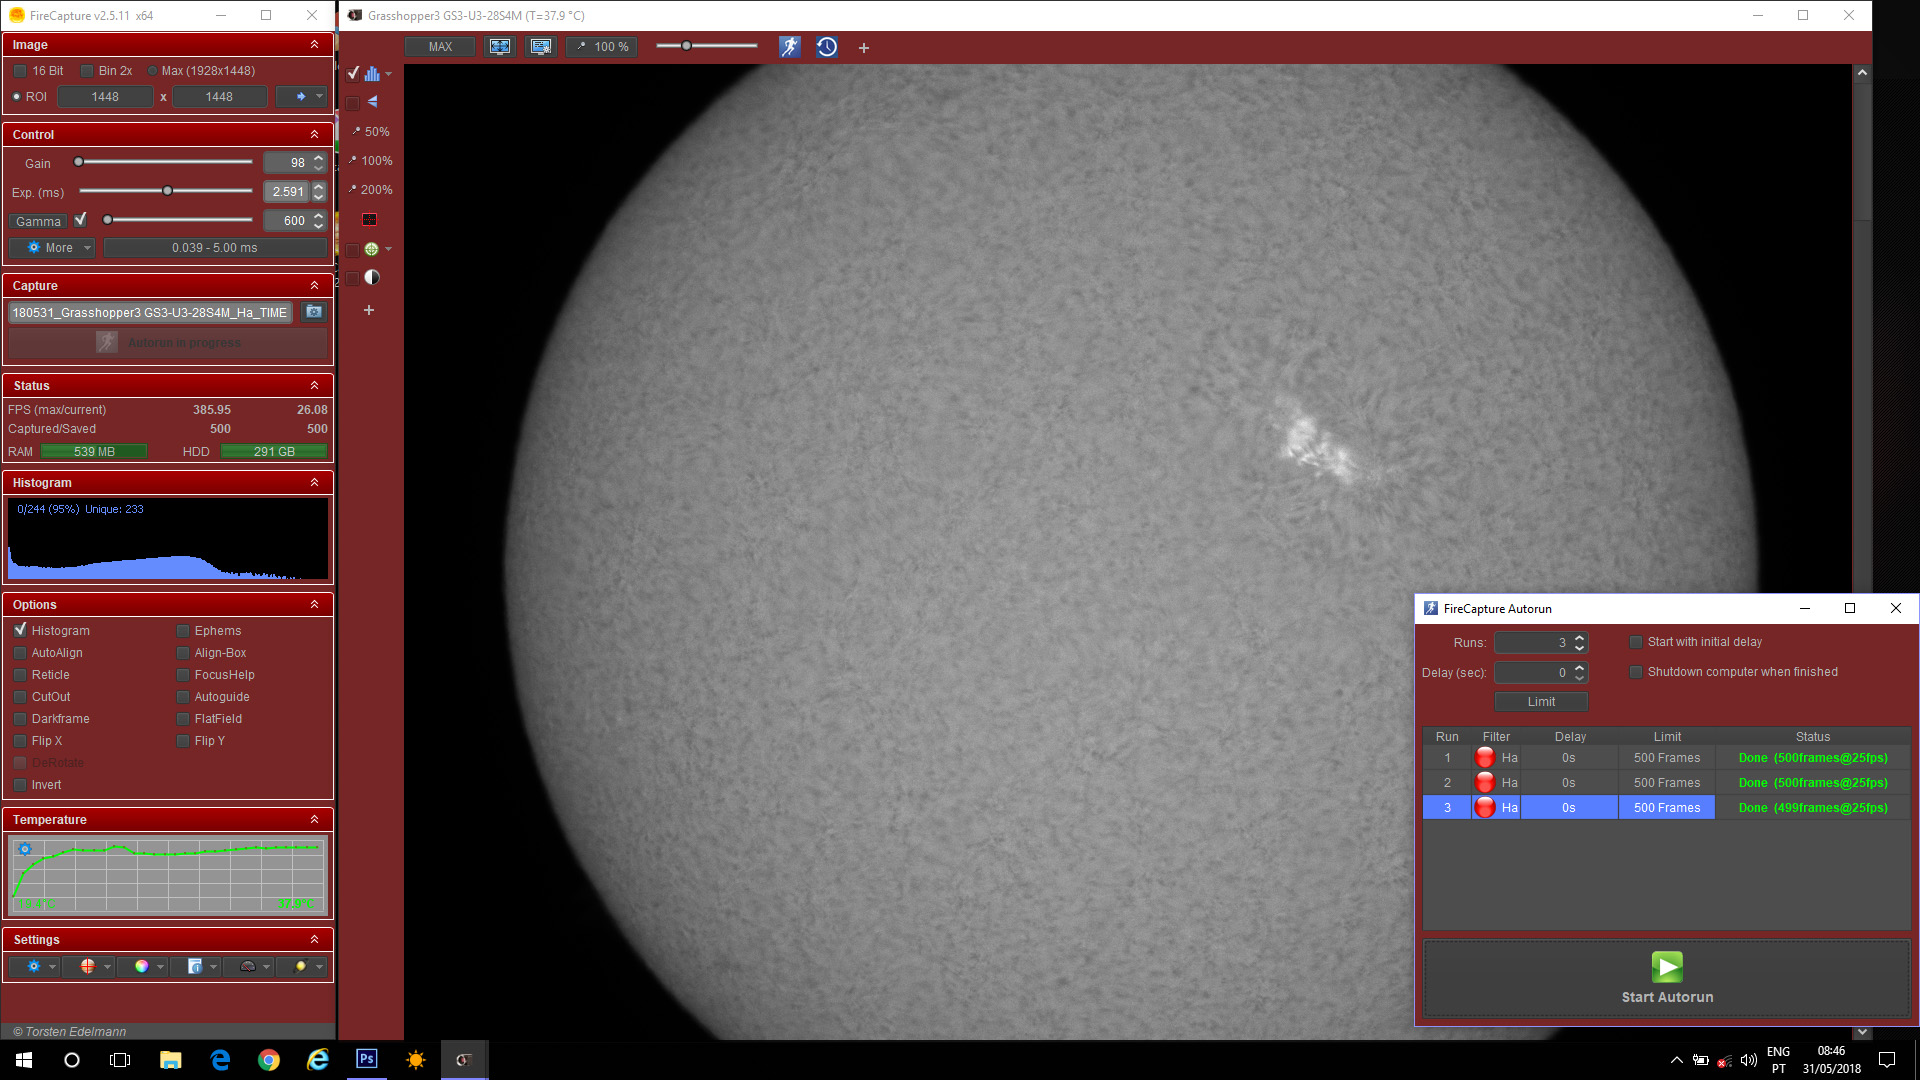1920x1080 pixels.
Task: Increase the Runs value with stepper
Action: coord(1580,638)
